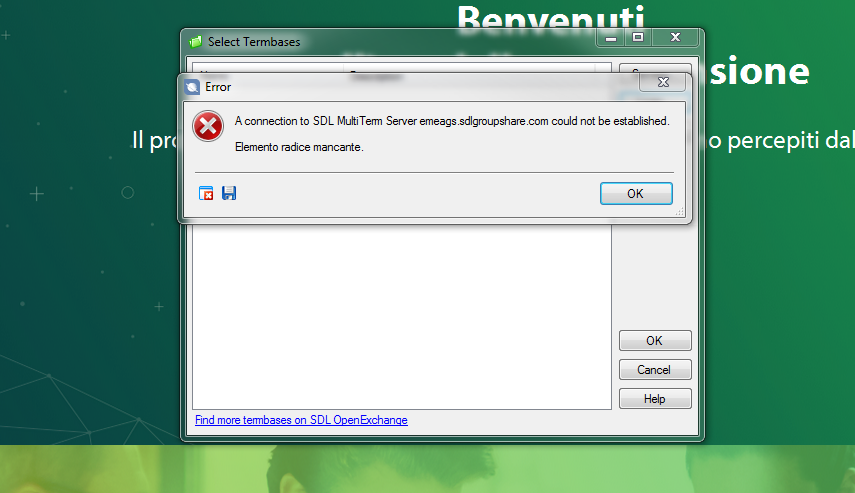Click 'Elemento radice mancante.' error text
This screenshot has height=493, width=855.
(x=299, y=147)
